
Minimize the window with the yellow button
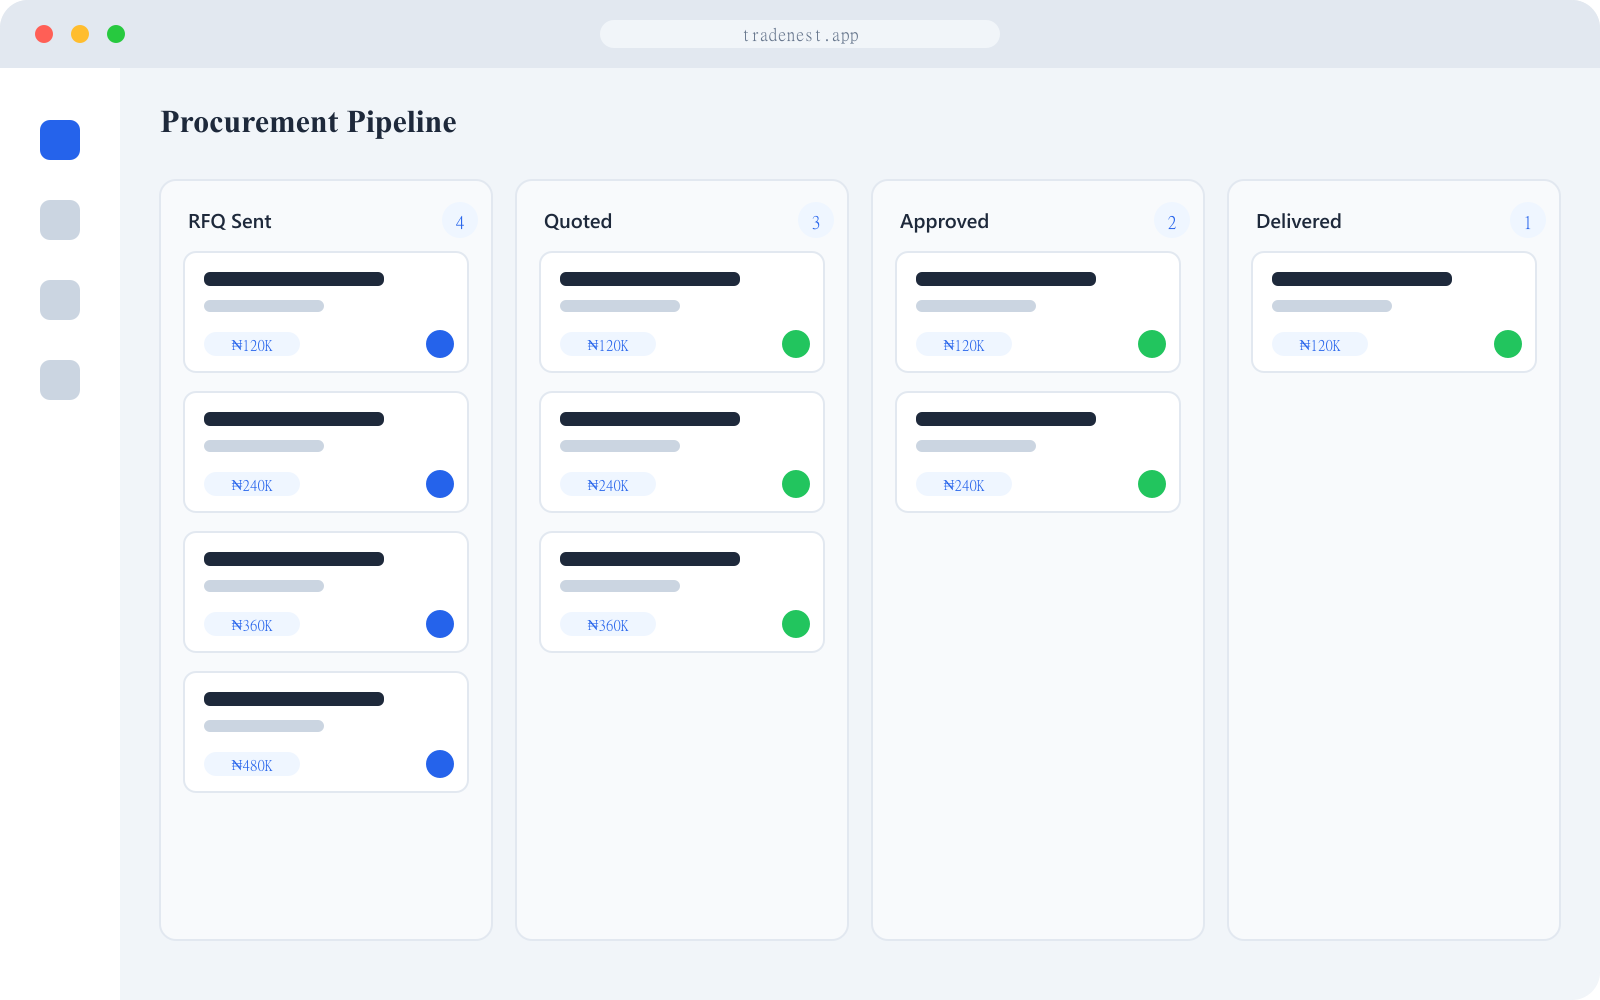coord(80,34)
